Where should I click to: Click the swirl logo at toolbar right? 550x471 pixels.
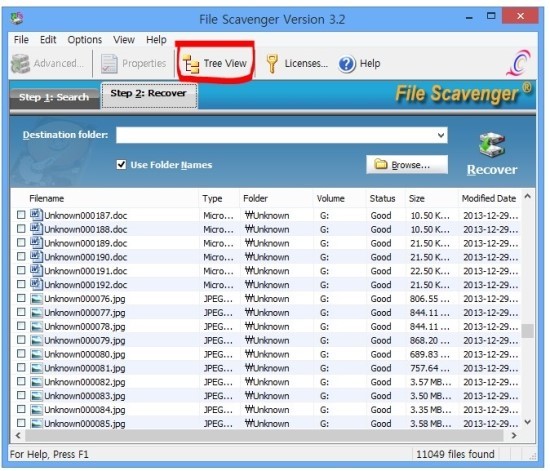[x=518, y=63]
